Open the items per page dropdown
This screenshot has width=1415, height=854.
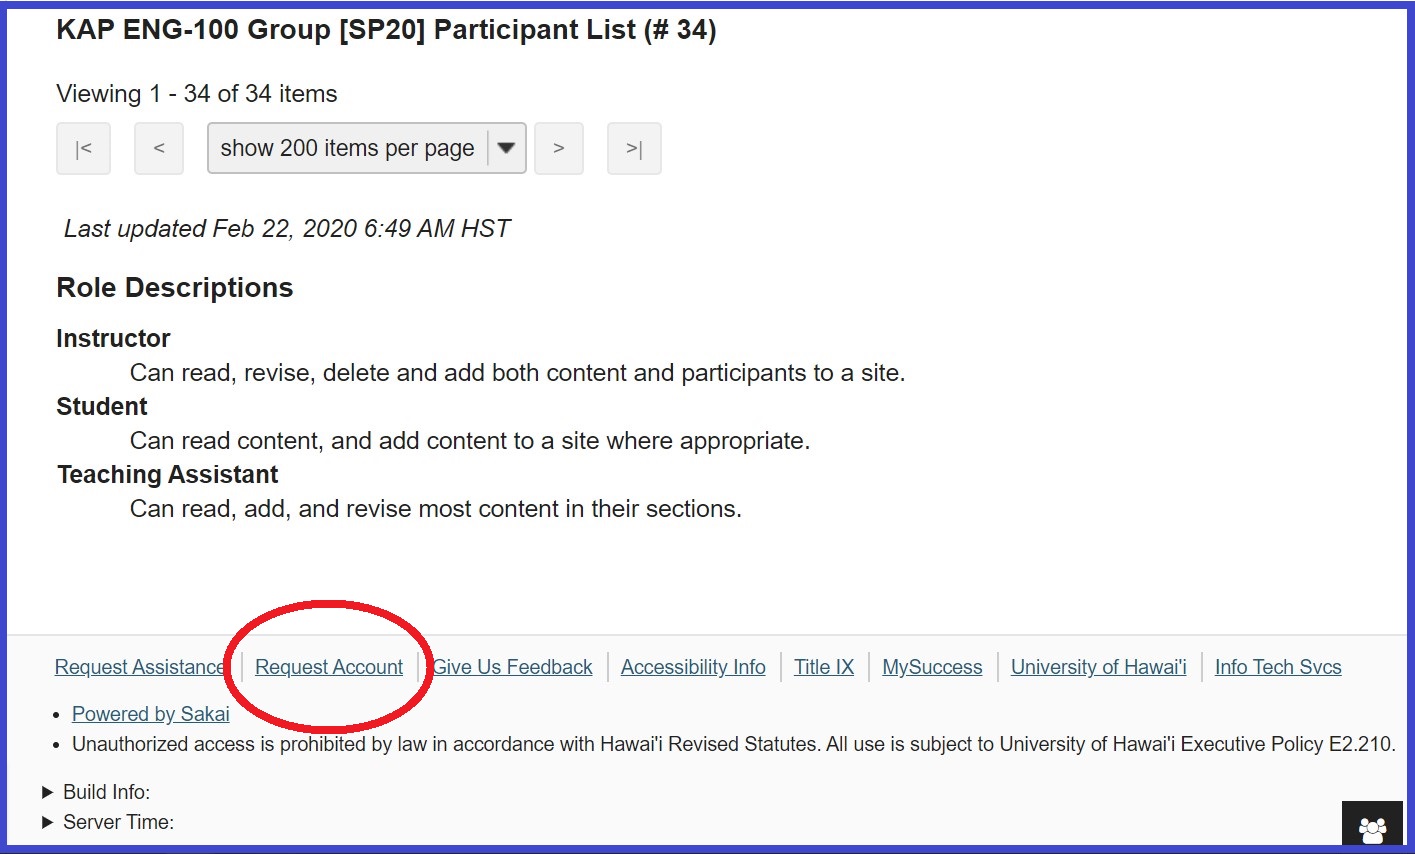click(366, 149)
